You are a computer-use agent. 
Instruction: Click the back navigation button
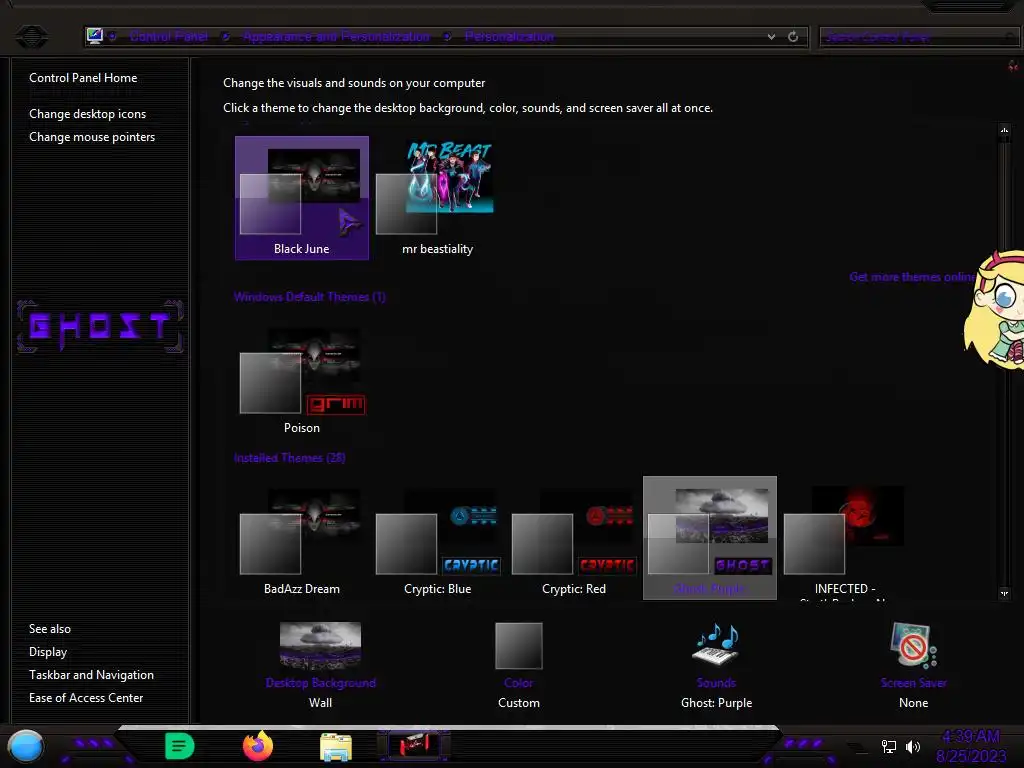pos(31,36)
